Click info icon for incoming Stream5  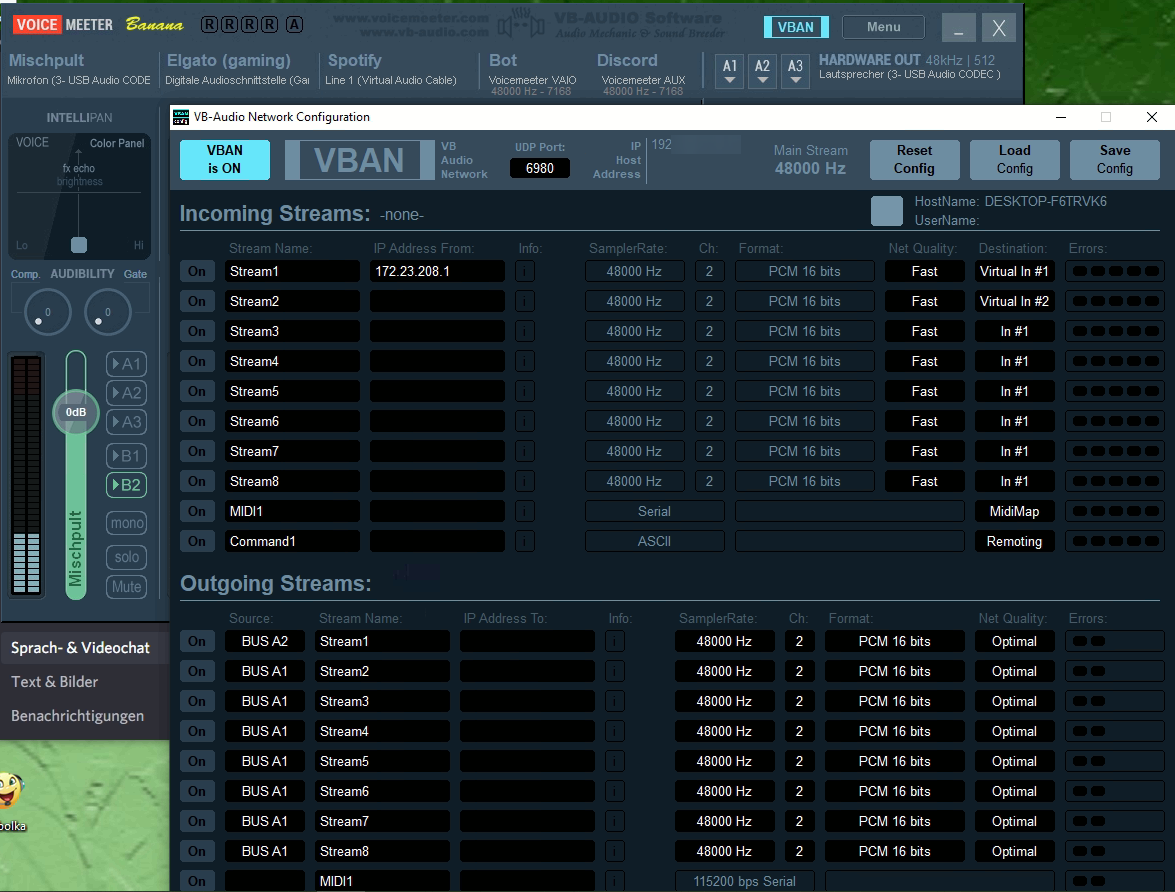(525, 391)
